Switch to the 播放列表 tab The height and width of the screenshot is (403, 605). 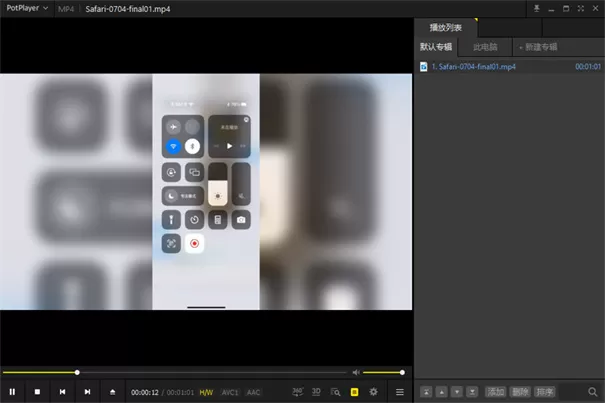coord(446,27)
